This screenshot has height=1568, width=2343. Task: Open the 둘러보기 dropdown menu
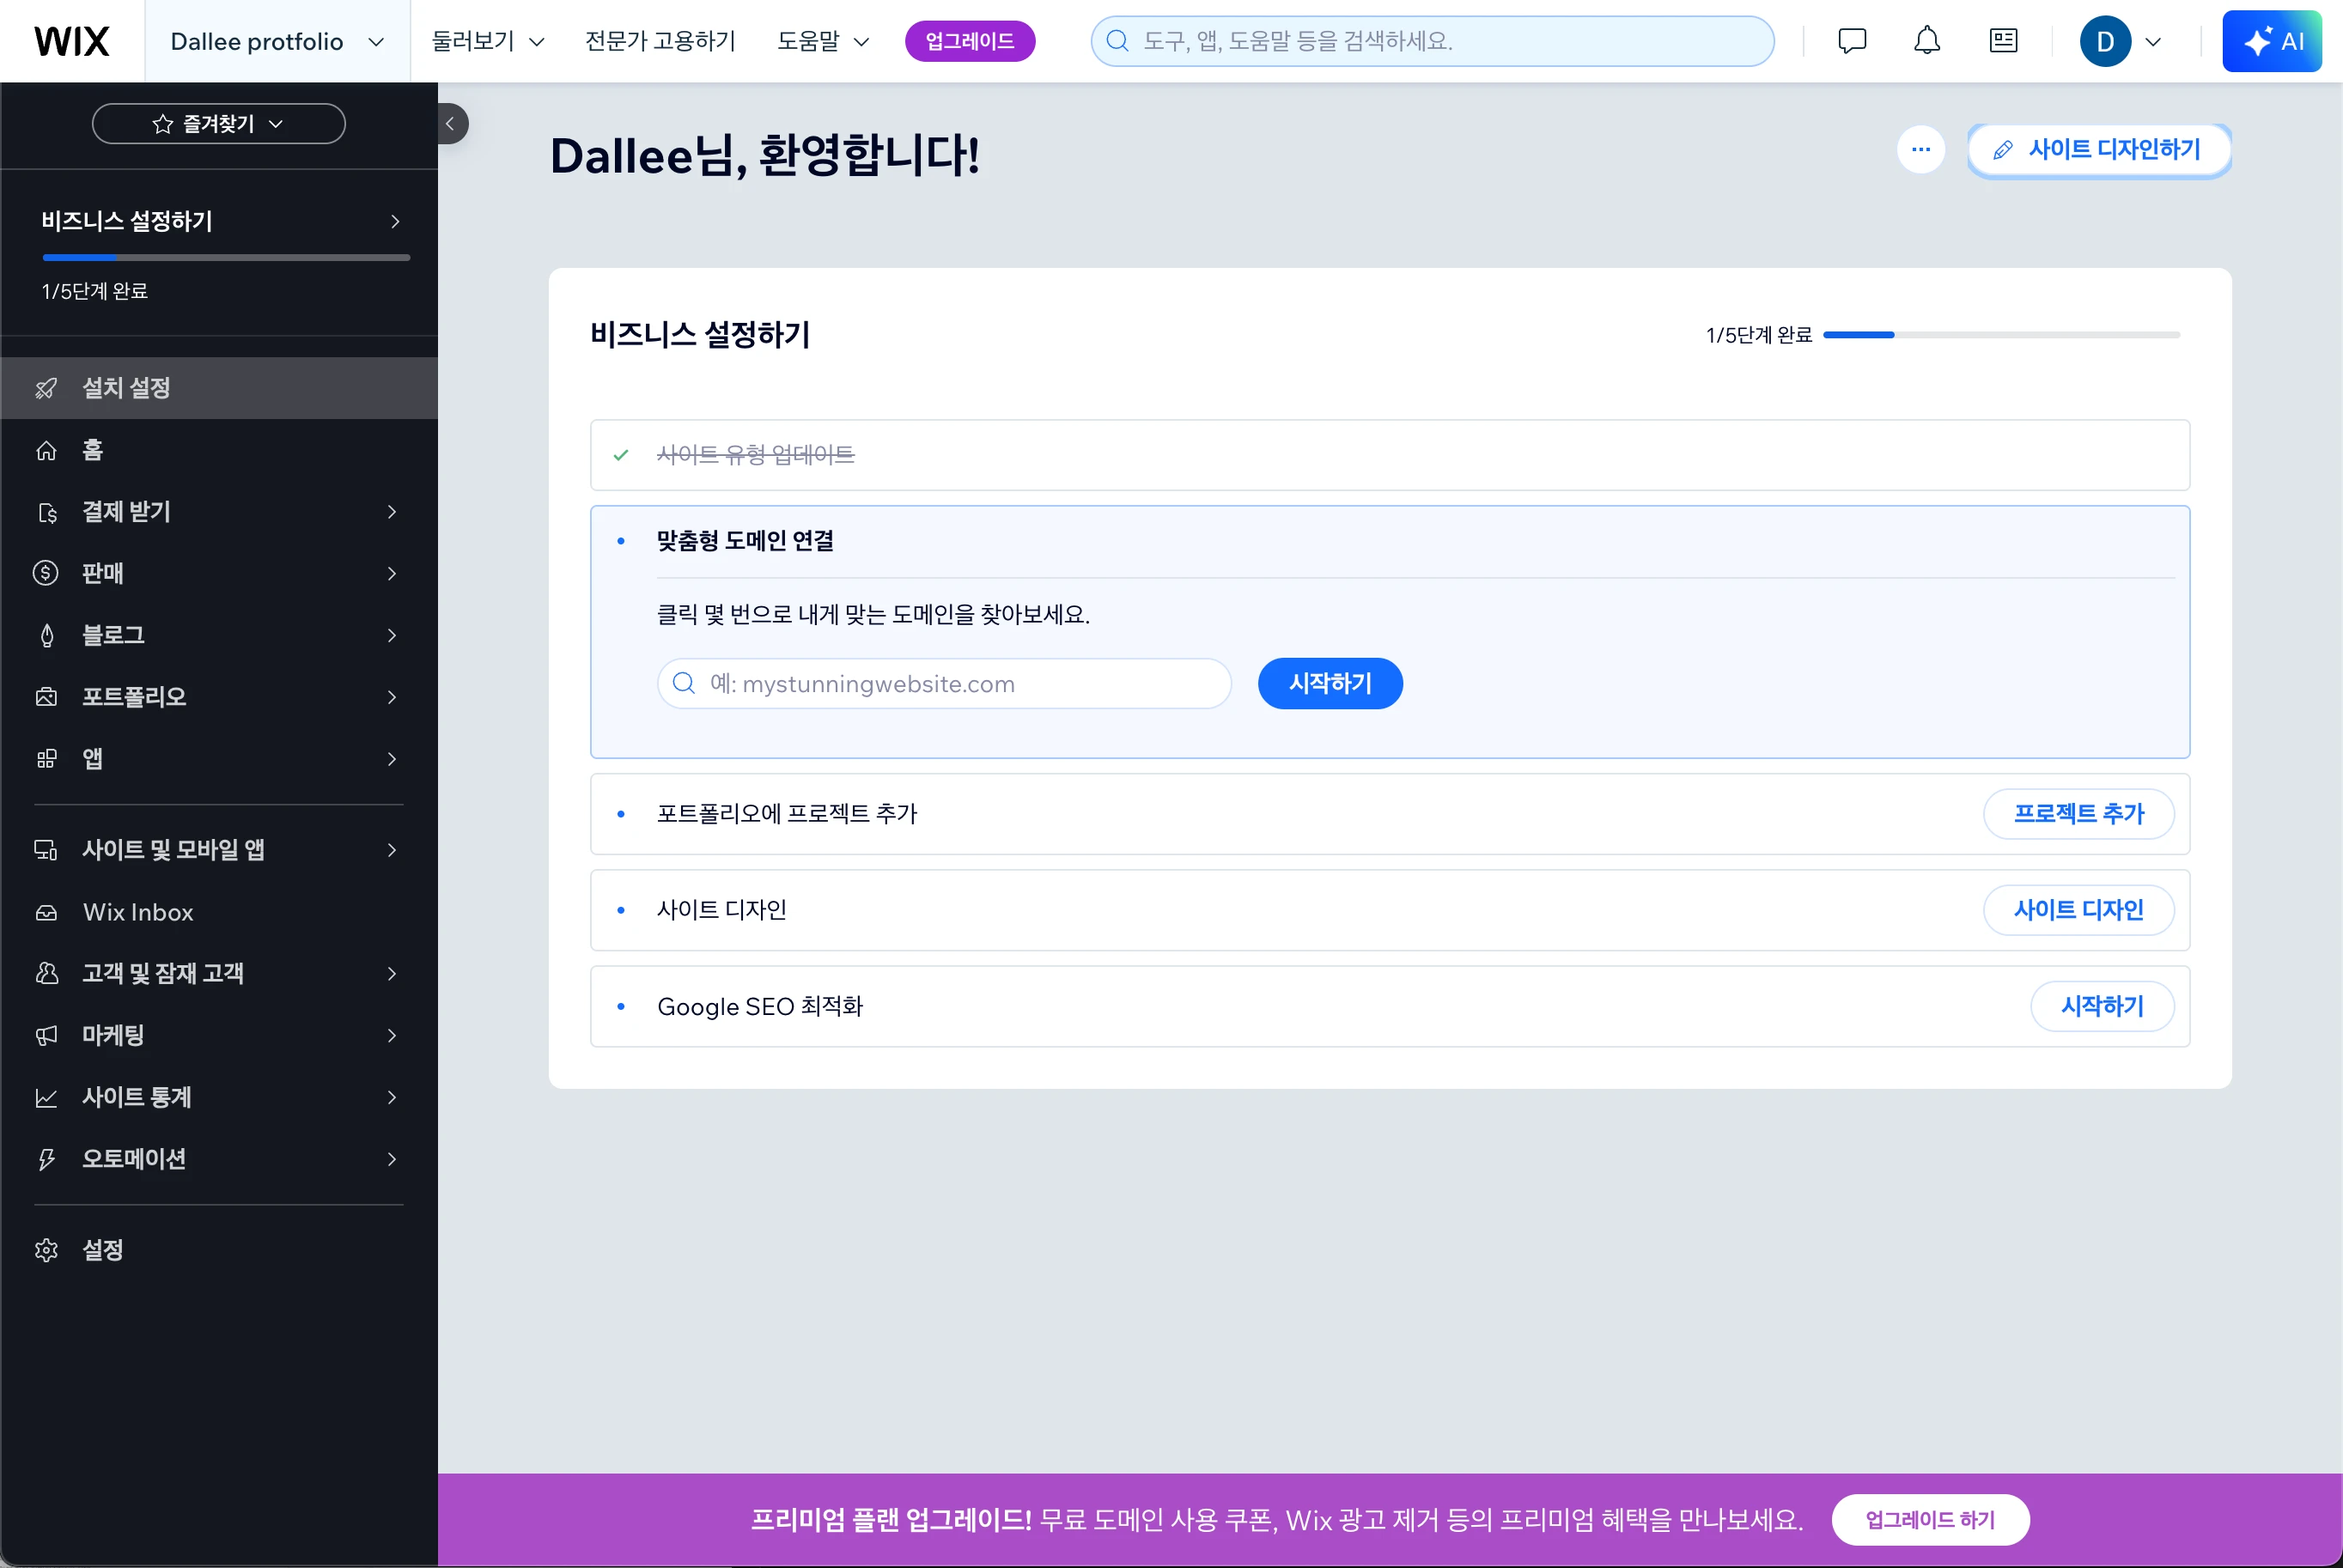click(x=487, y=41)
